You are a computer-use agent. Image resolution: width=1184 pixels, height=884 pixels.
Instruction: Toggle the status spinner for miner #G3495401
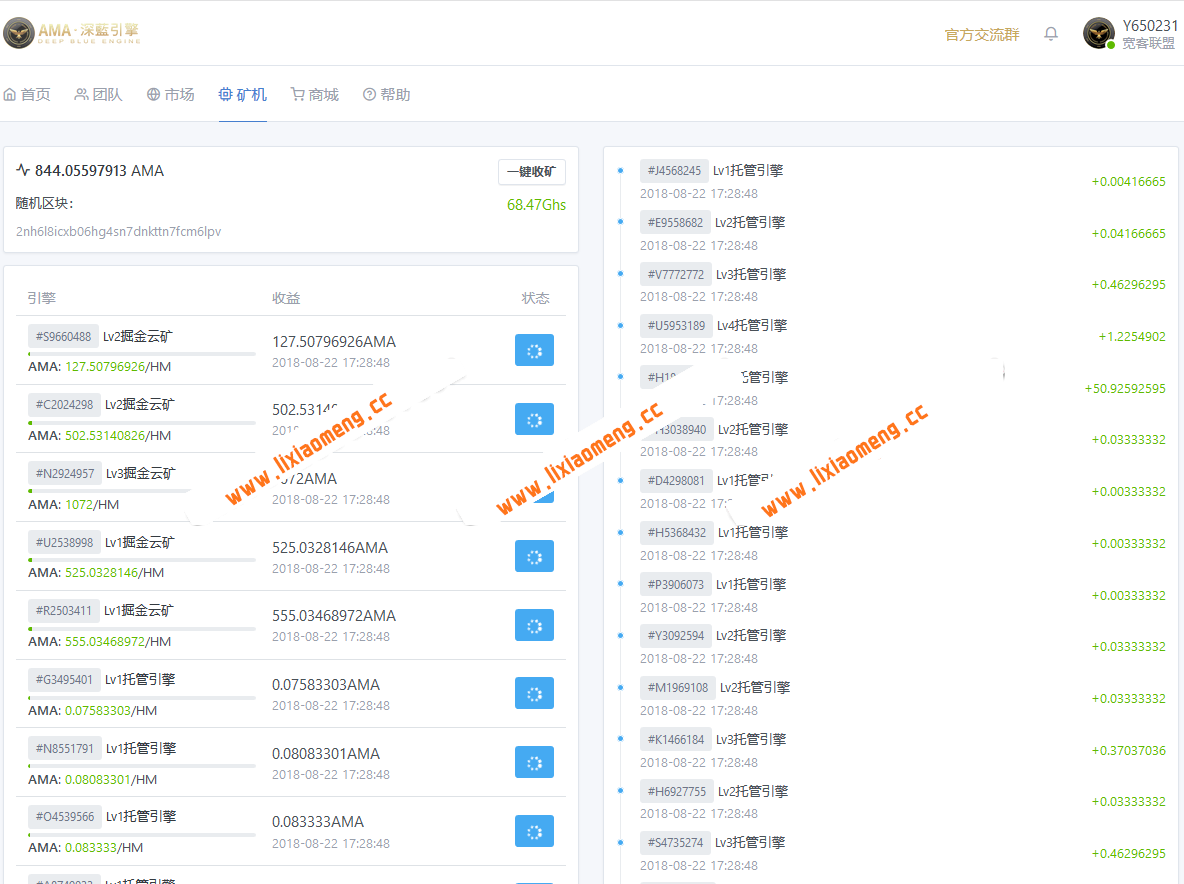pyautogui.click(x=534, y=693)
